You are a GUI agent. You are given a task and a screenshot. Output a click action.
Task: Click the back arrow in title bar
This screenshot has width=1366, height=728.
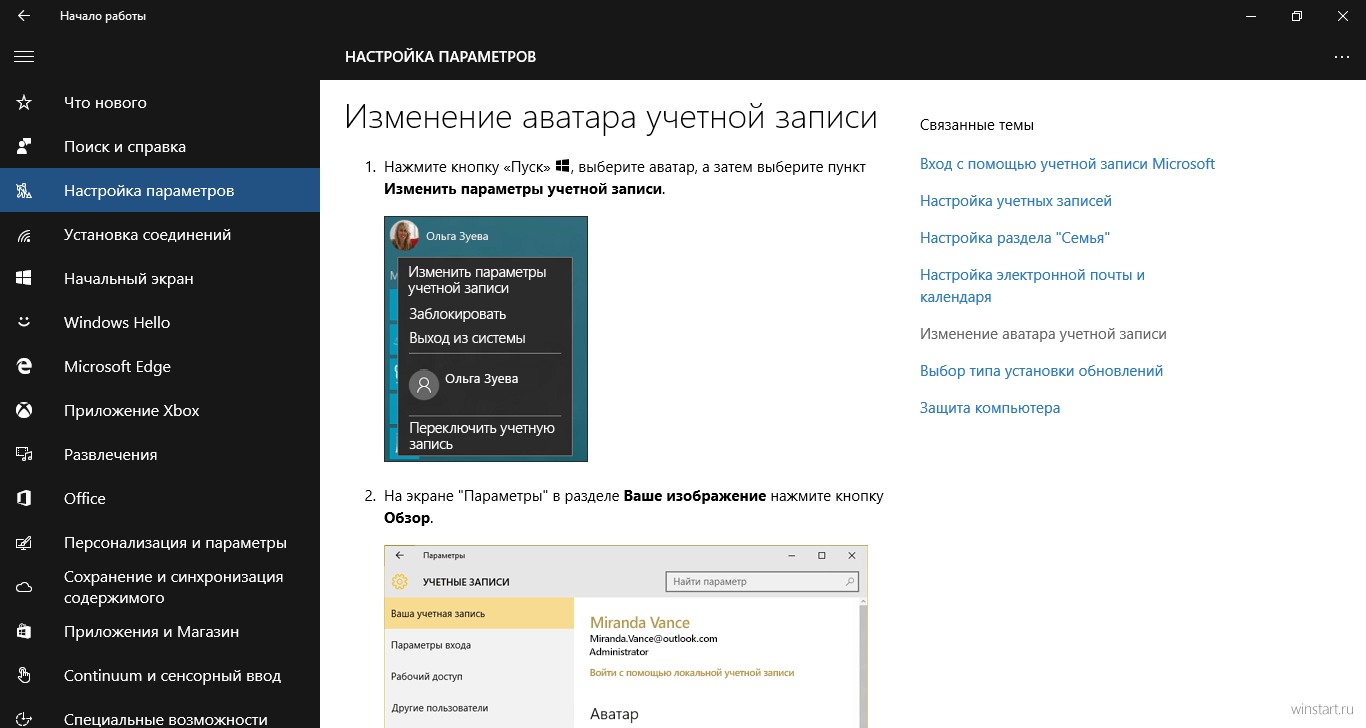23,16
